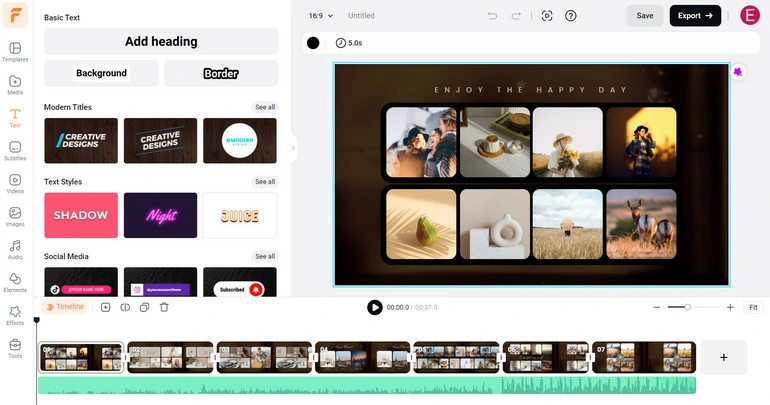The width and height of the screenshot is (770, 405).
Task: Choose the SHADOW text style
Action: pos(81,215)
